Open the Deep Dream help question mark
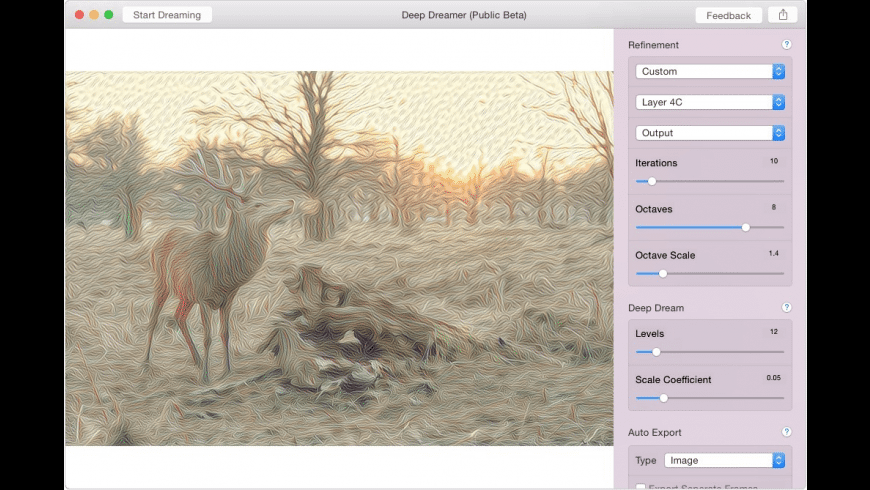This screenshot has height=490, width=870. [x=786, y=308]
